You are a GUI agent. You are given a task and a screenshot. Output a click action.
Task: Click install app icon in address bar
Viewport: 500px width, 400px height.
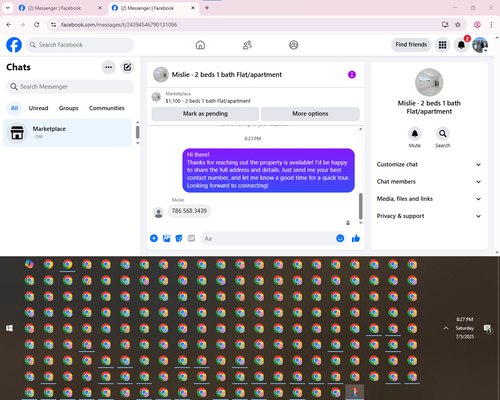[445, 24]
